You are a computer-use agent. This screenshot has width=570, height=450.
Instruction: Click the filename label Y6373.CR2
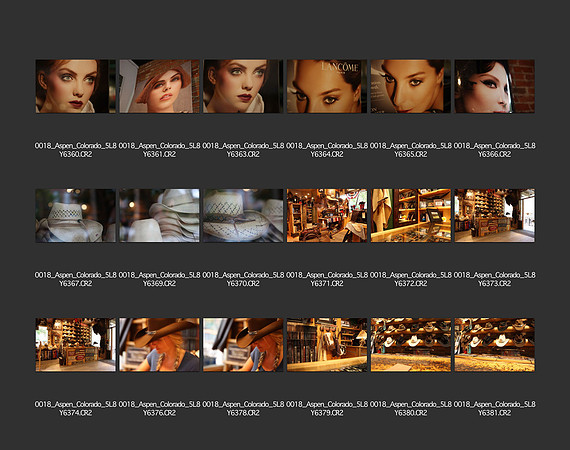pyautogui.click(x=494, y=279)
